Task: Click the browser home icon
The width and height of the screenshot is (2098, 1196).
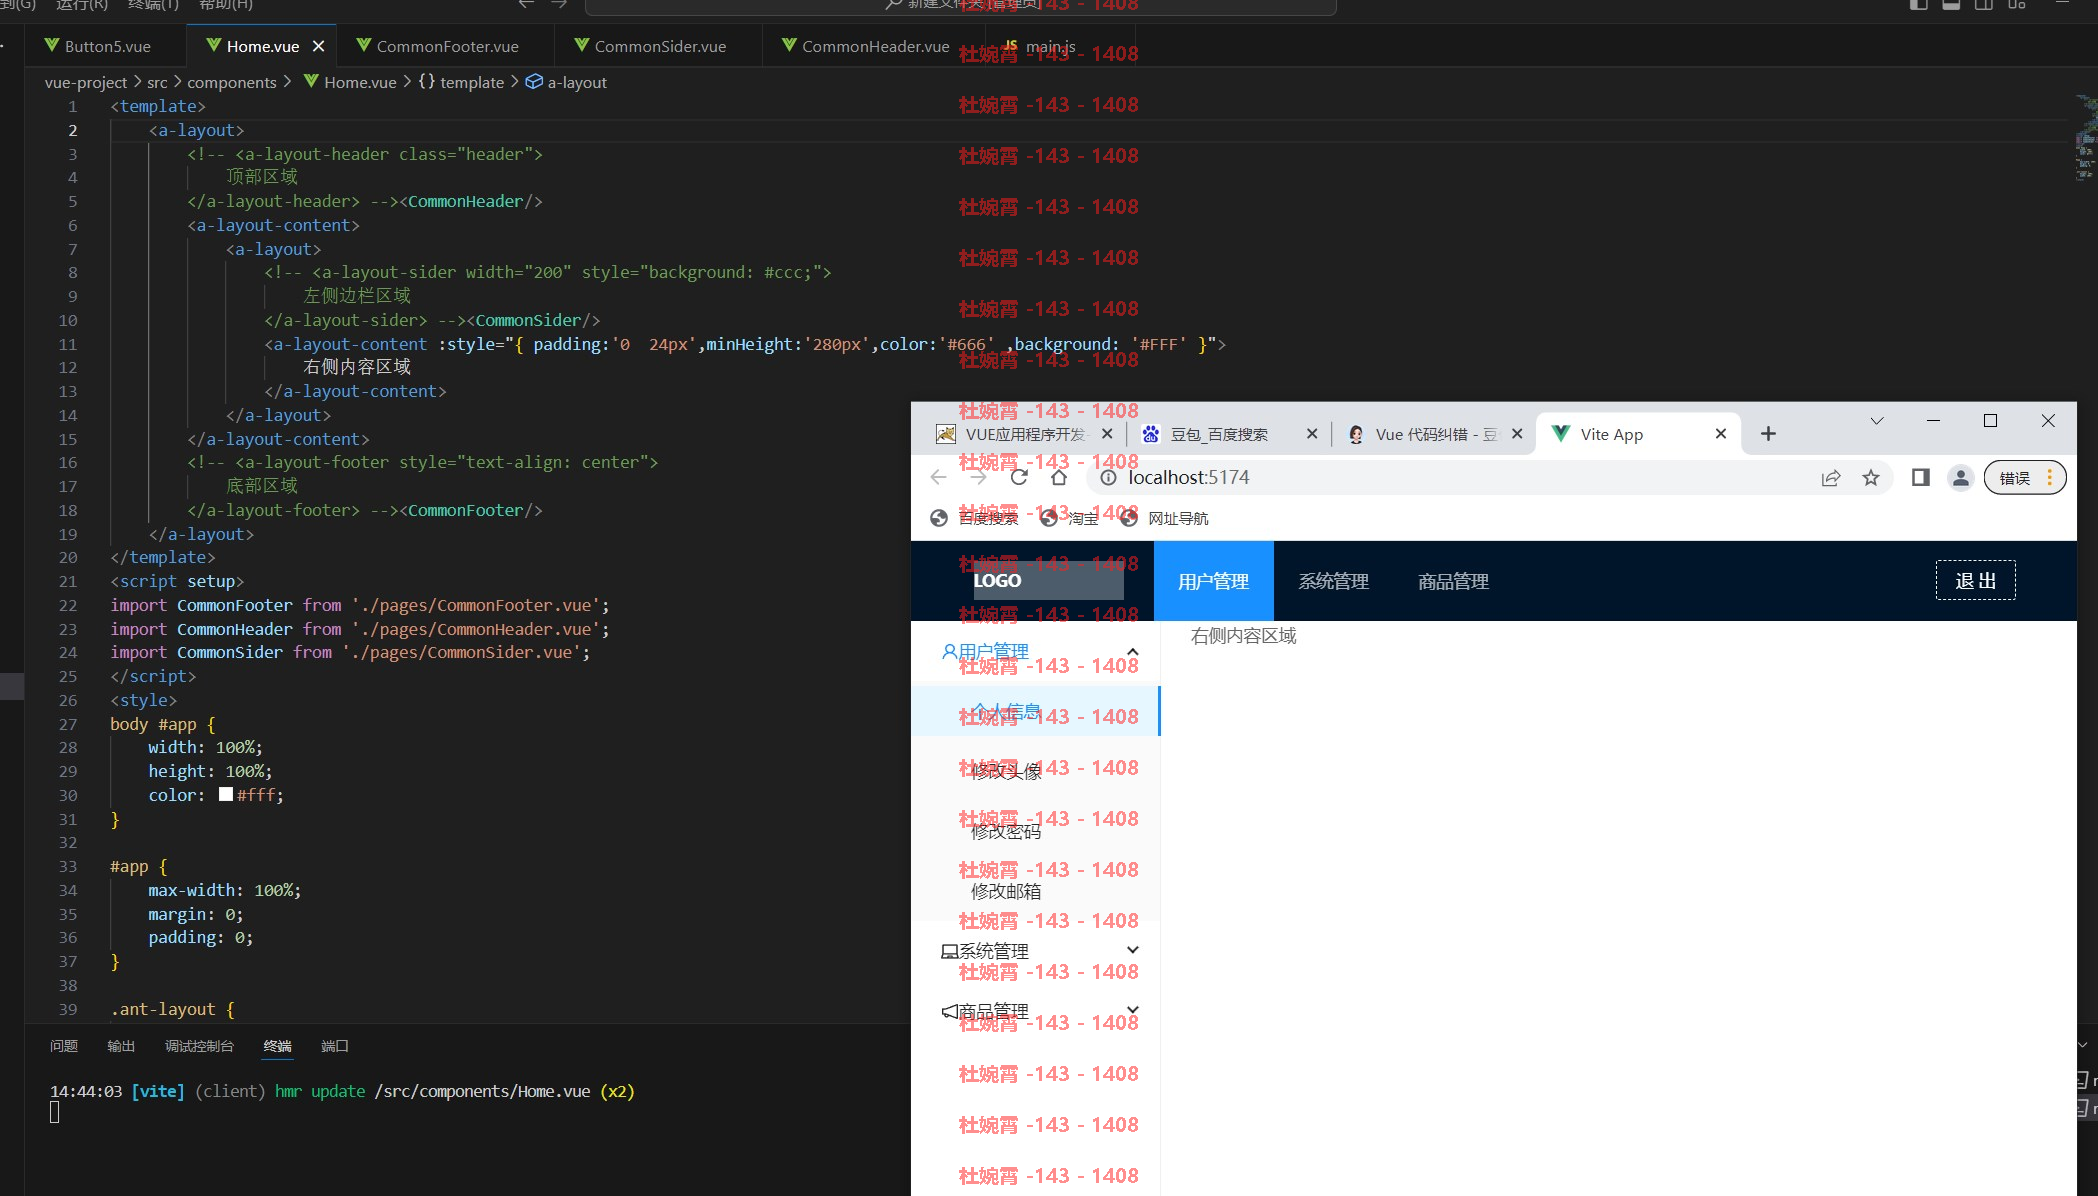Action: coord(1059,477)
